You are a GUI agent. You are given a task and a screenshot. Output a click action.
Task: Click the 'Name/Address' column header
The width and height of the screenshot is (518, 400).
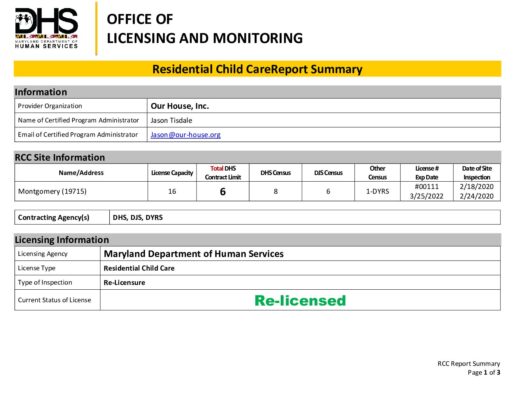81,173
